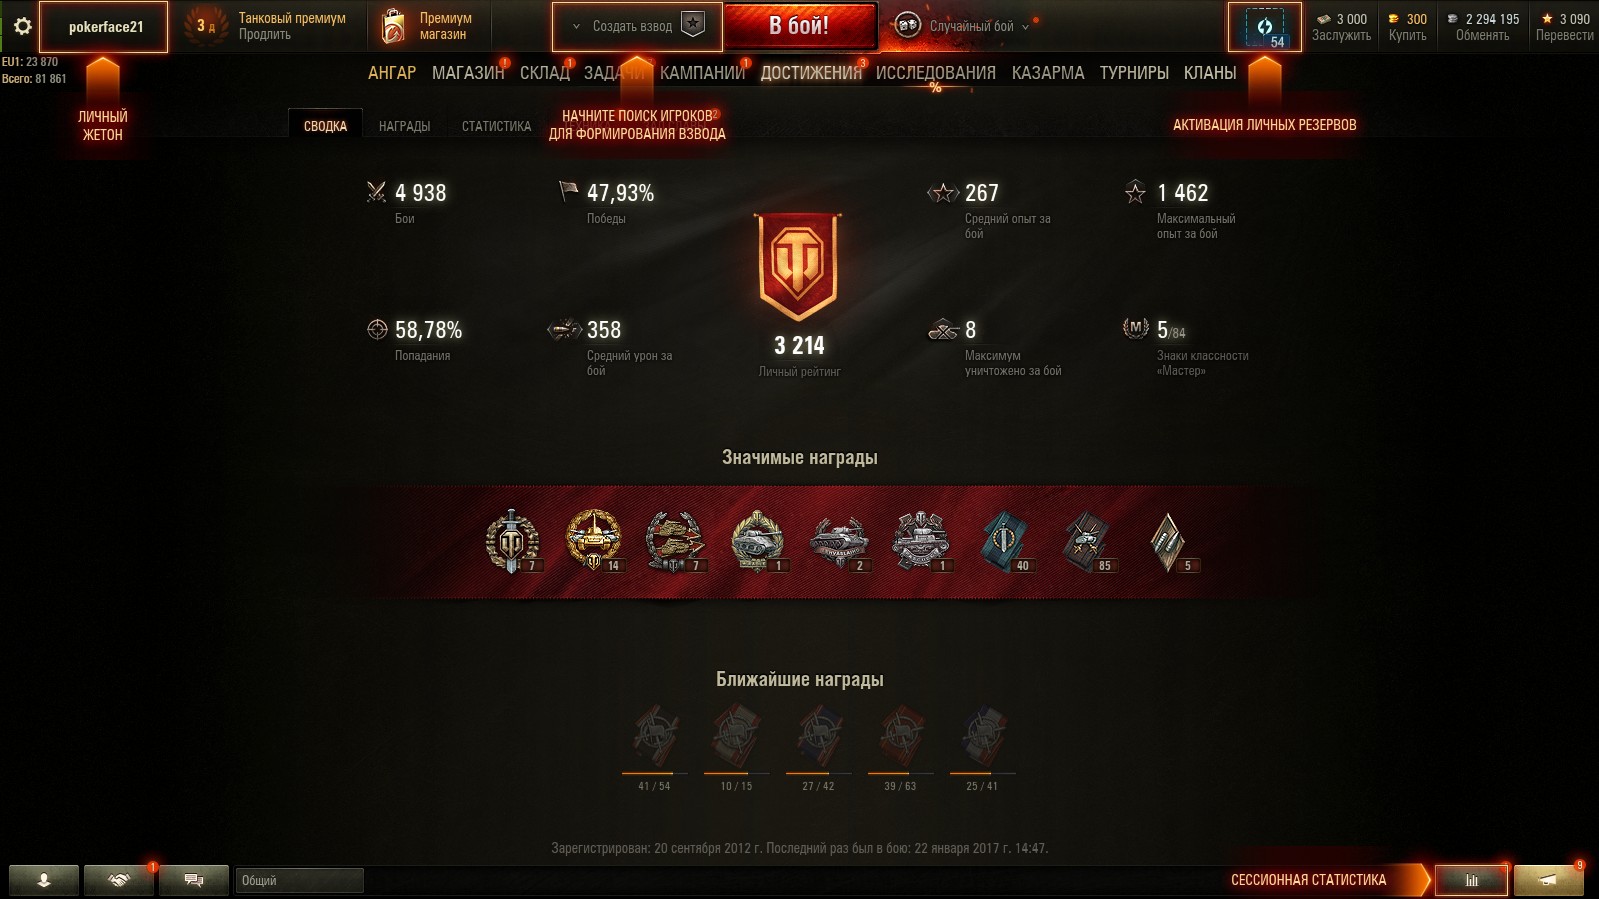Open the settings gear menu

22,27
